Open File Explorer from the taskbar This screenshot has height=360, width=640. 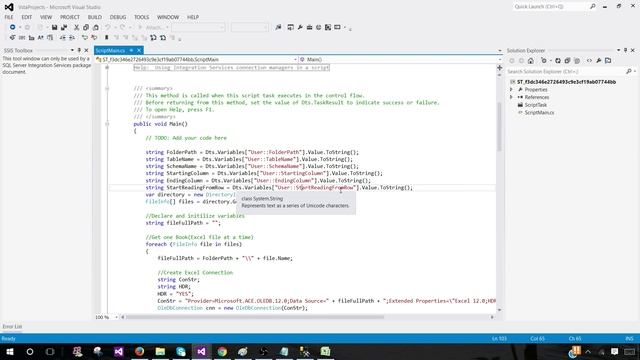[x=160, y=351]
